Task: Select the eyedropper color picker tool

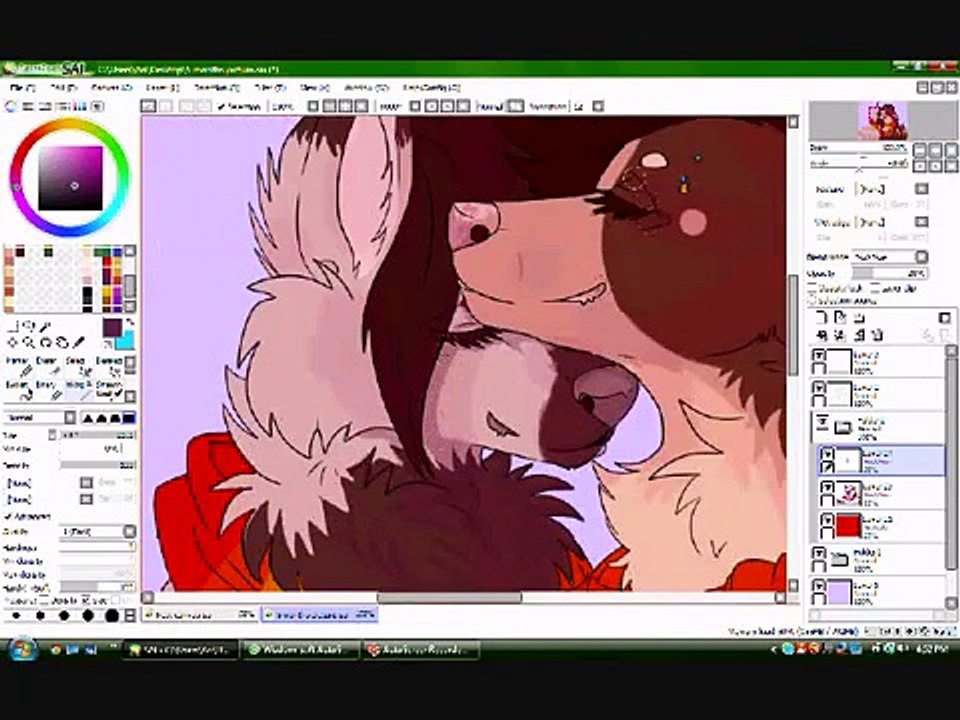Action: [79, 342]
